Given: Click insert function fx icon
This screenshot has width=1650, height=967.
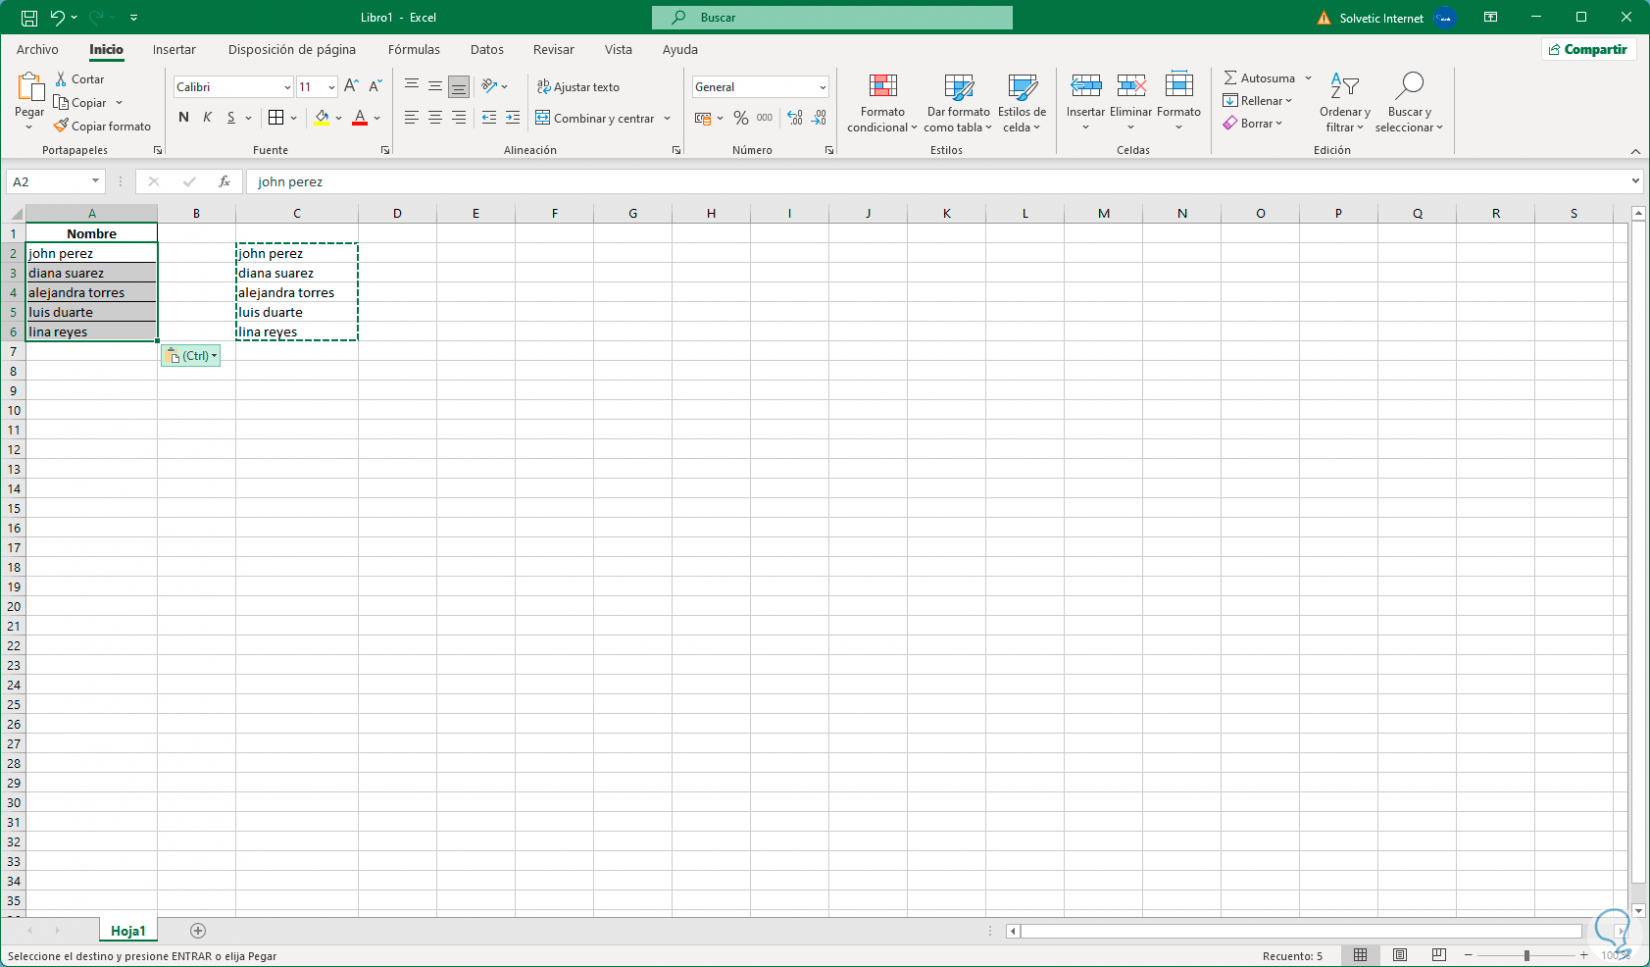Looking at the screenshot, I should click(224, 181).
